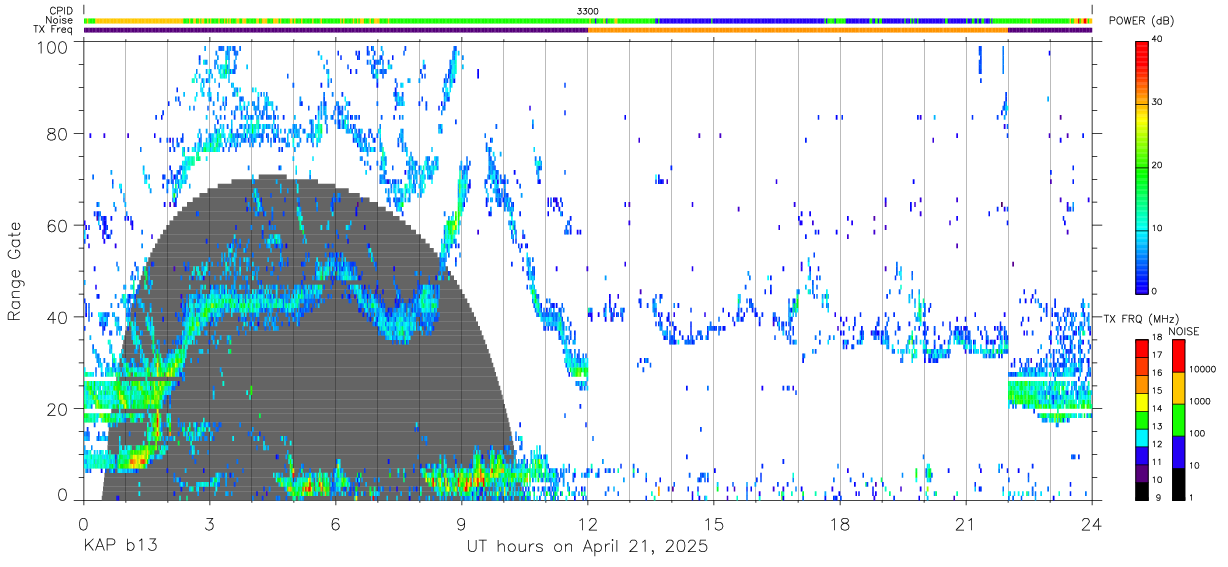Click the 15 label on TX FRQ scale
Viewport: 1228px width, 567px height.
1157,391
